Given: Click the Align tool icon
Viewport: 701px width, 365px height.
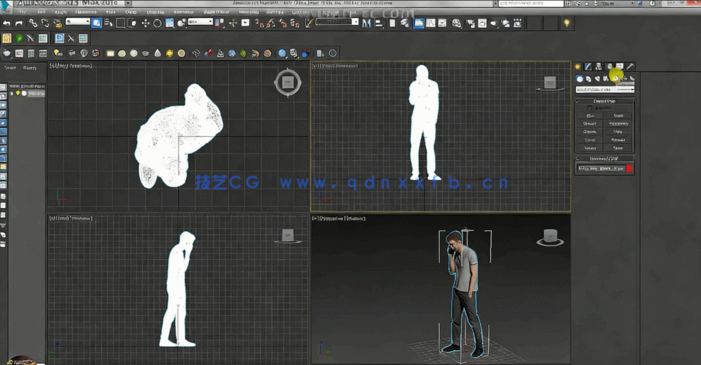Looking at the screenshot, I should (379, 23).
